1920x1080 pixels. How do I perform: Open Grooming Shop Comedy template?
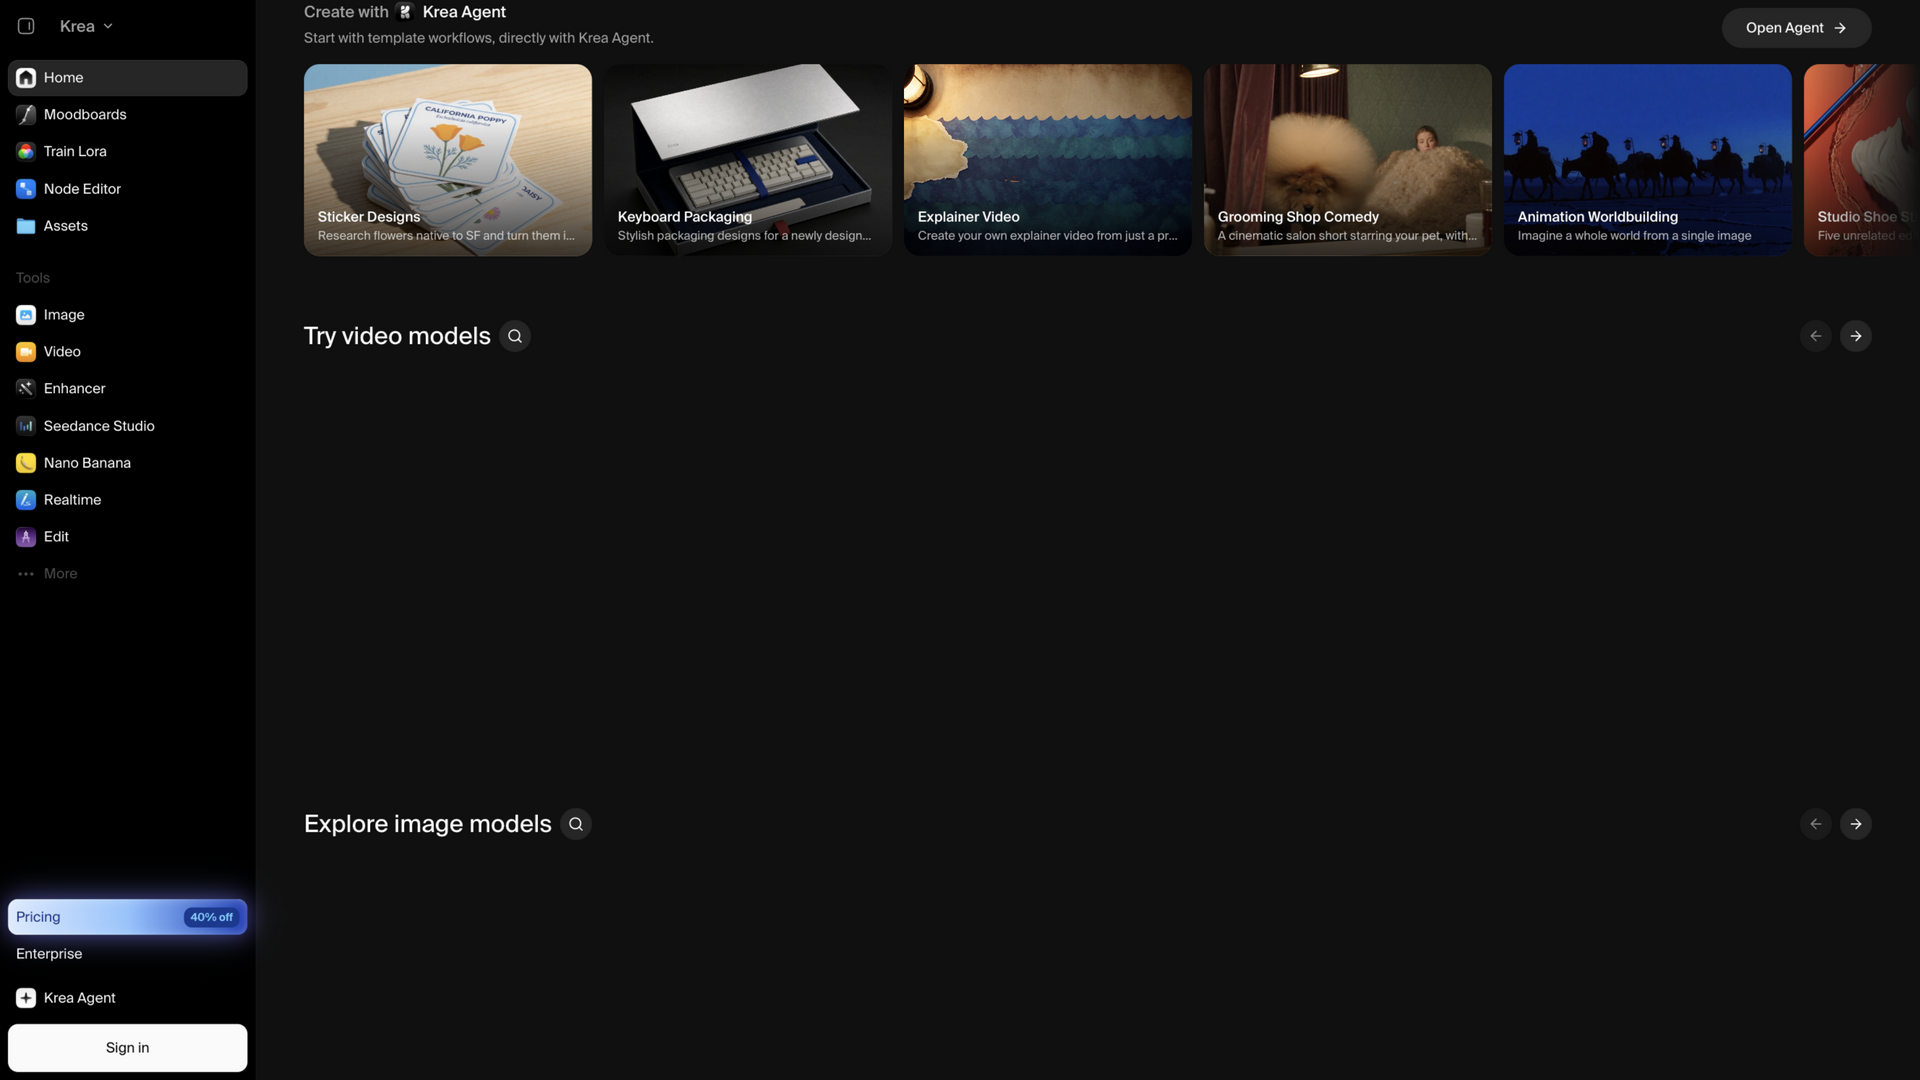pyautogui.click(x=1348, y=160)
